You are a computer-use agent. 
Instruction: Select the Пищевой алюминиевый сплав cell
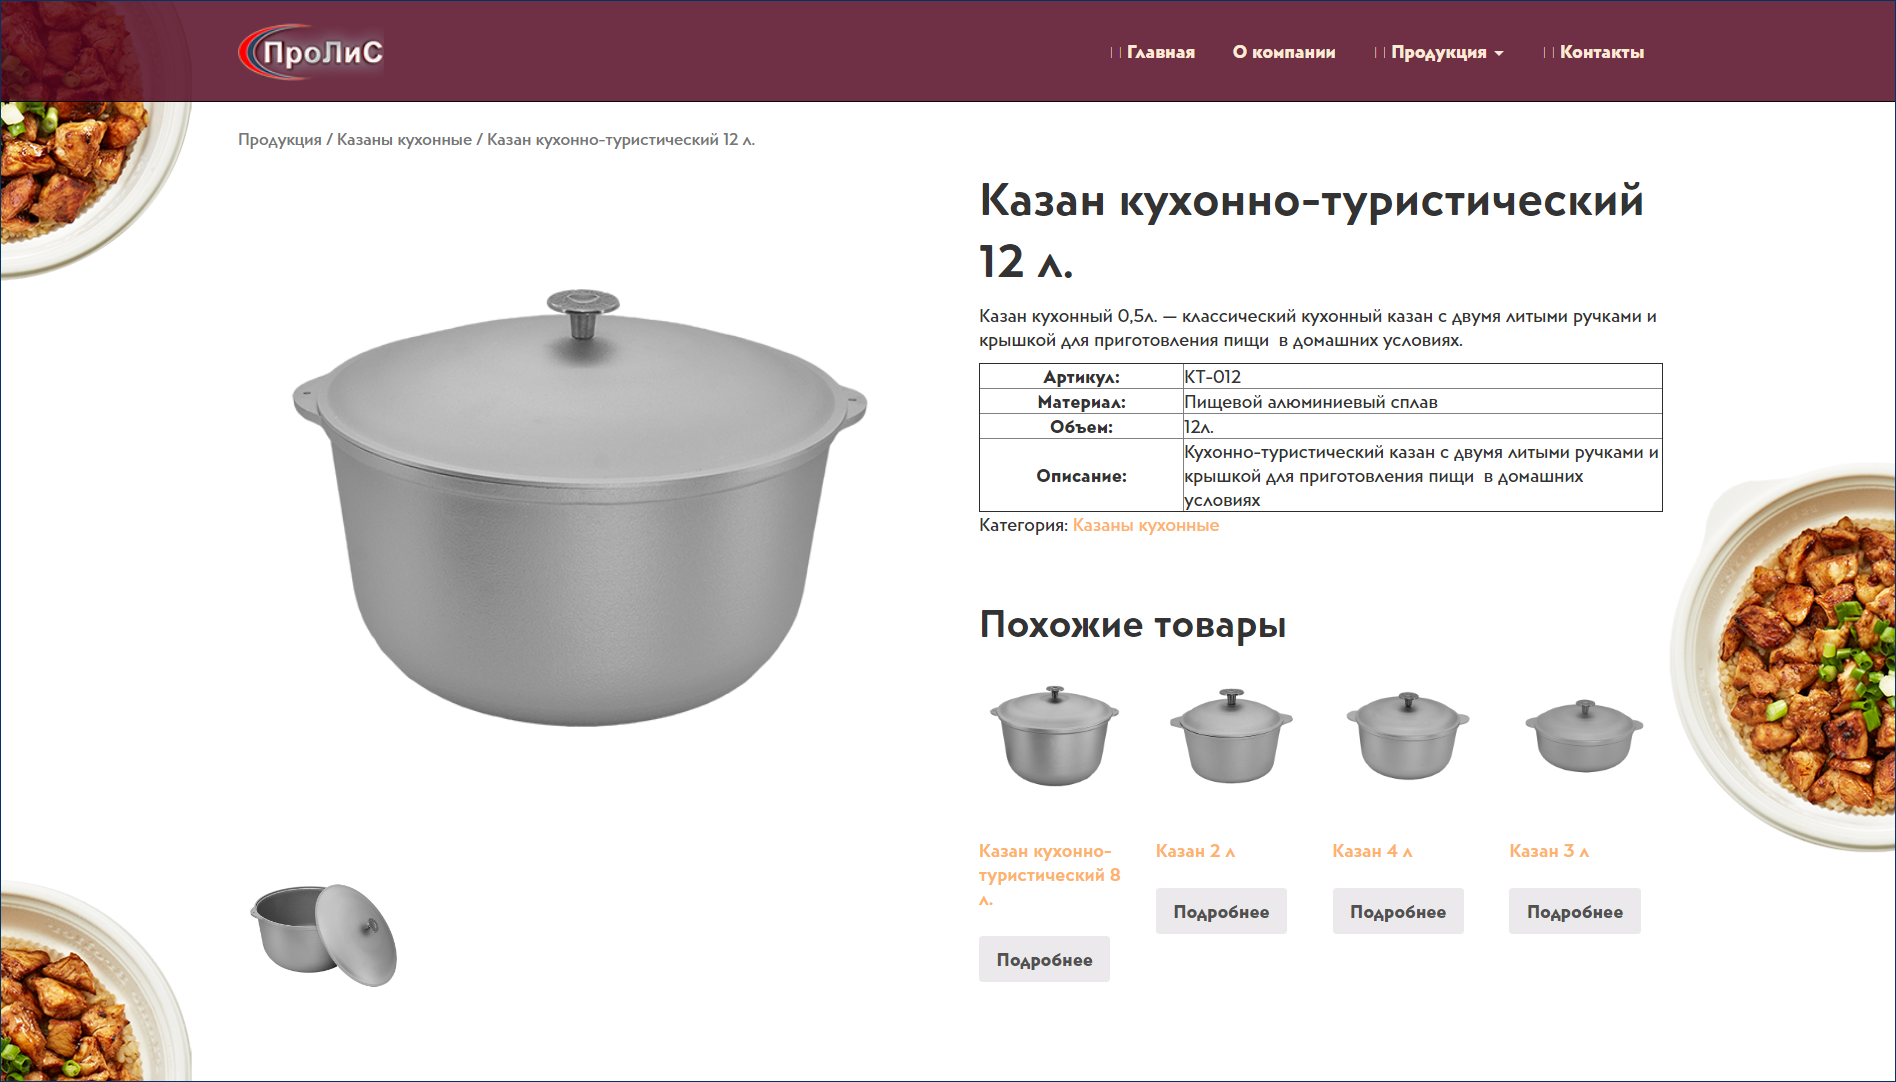click(x=1422, y=402)
